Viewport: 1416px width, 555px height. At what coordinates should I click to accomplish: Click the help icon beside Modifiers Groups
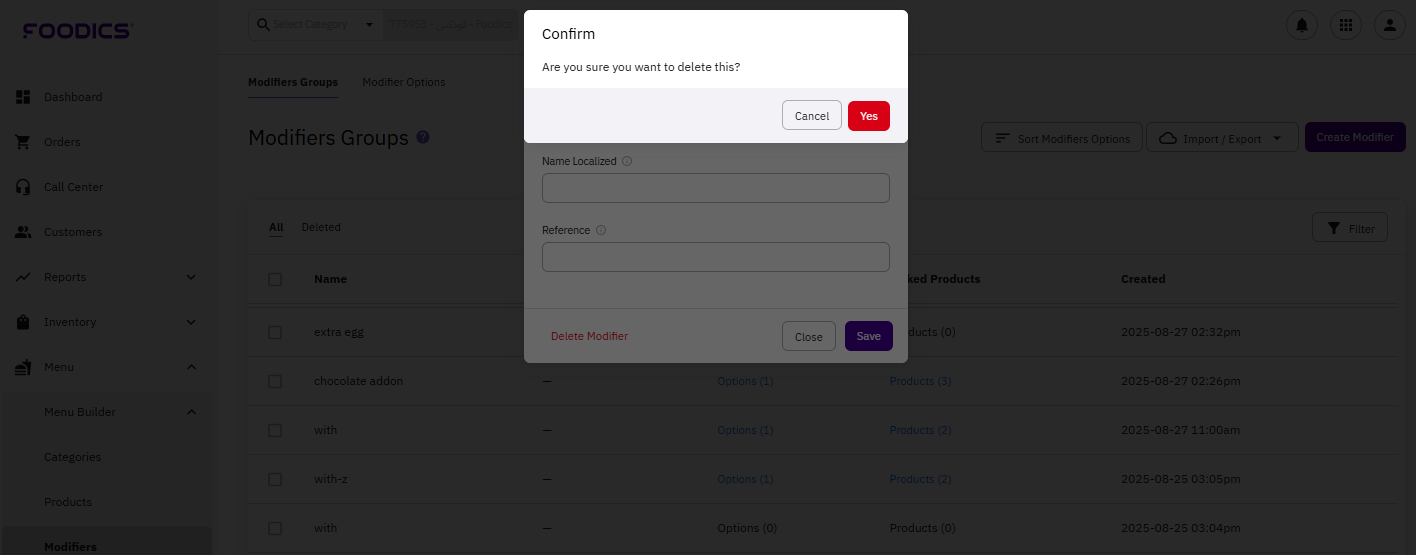click(x=423, y=137)
